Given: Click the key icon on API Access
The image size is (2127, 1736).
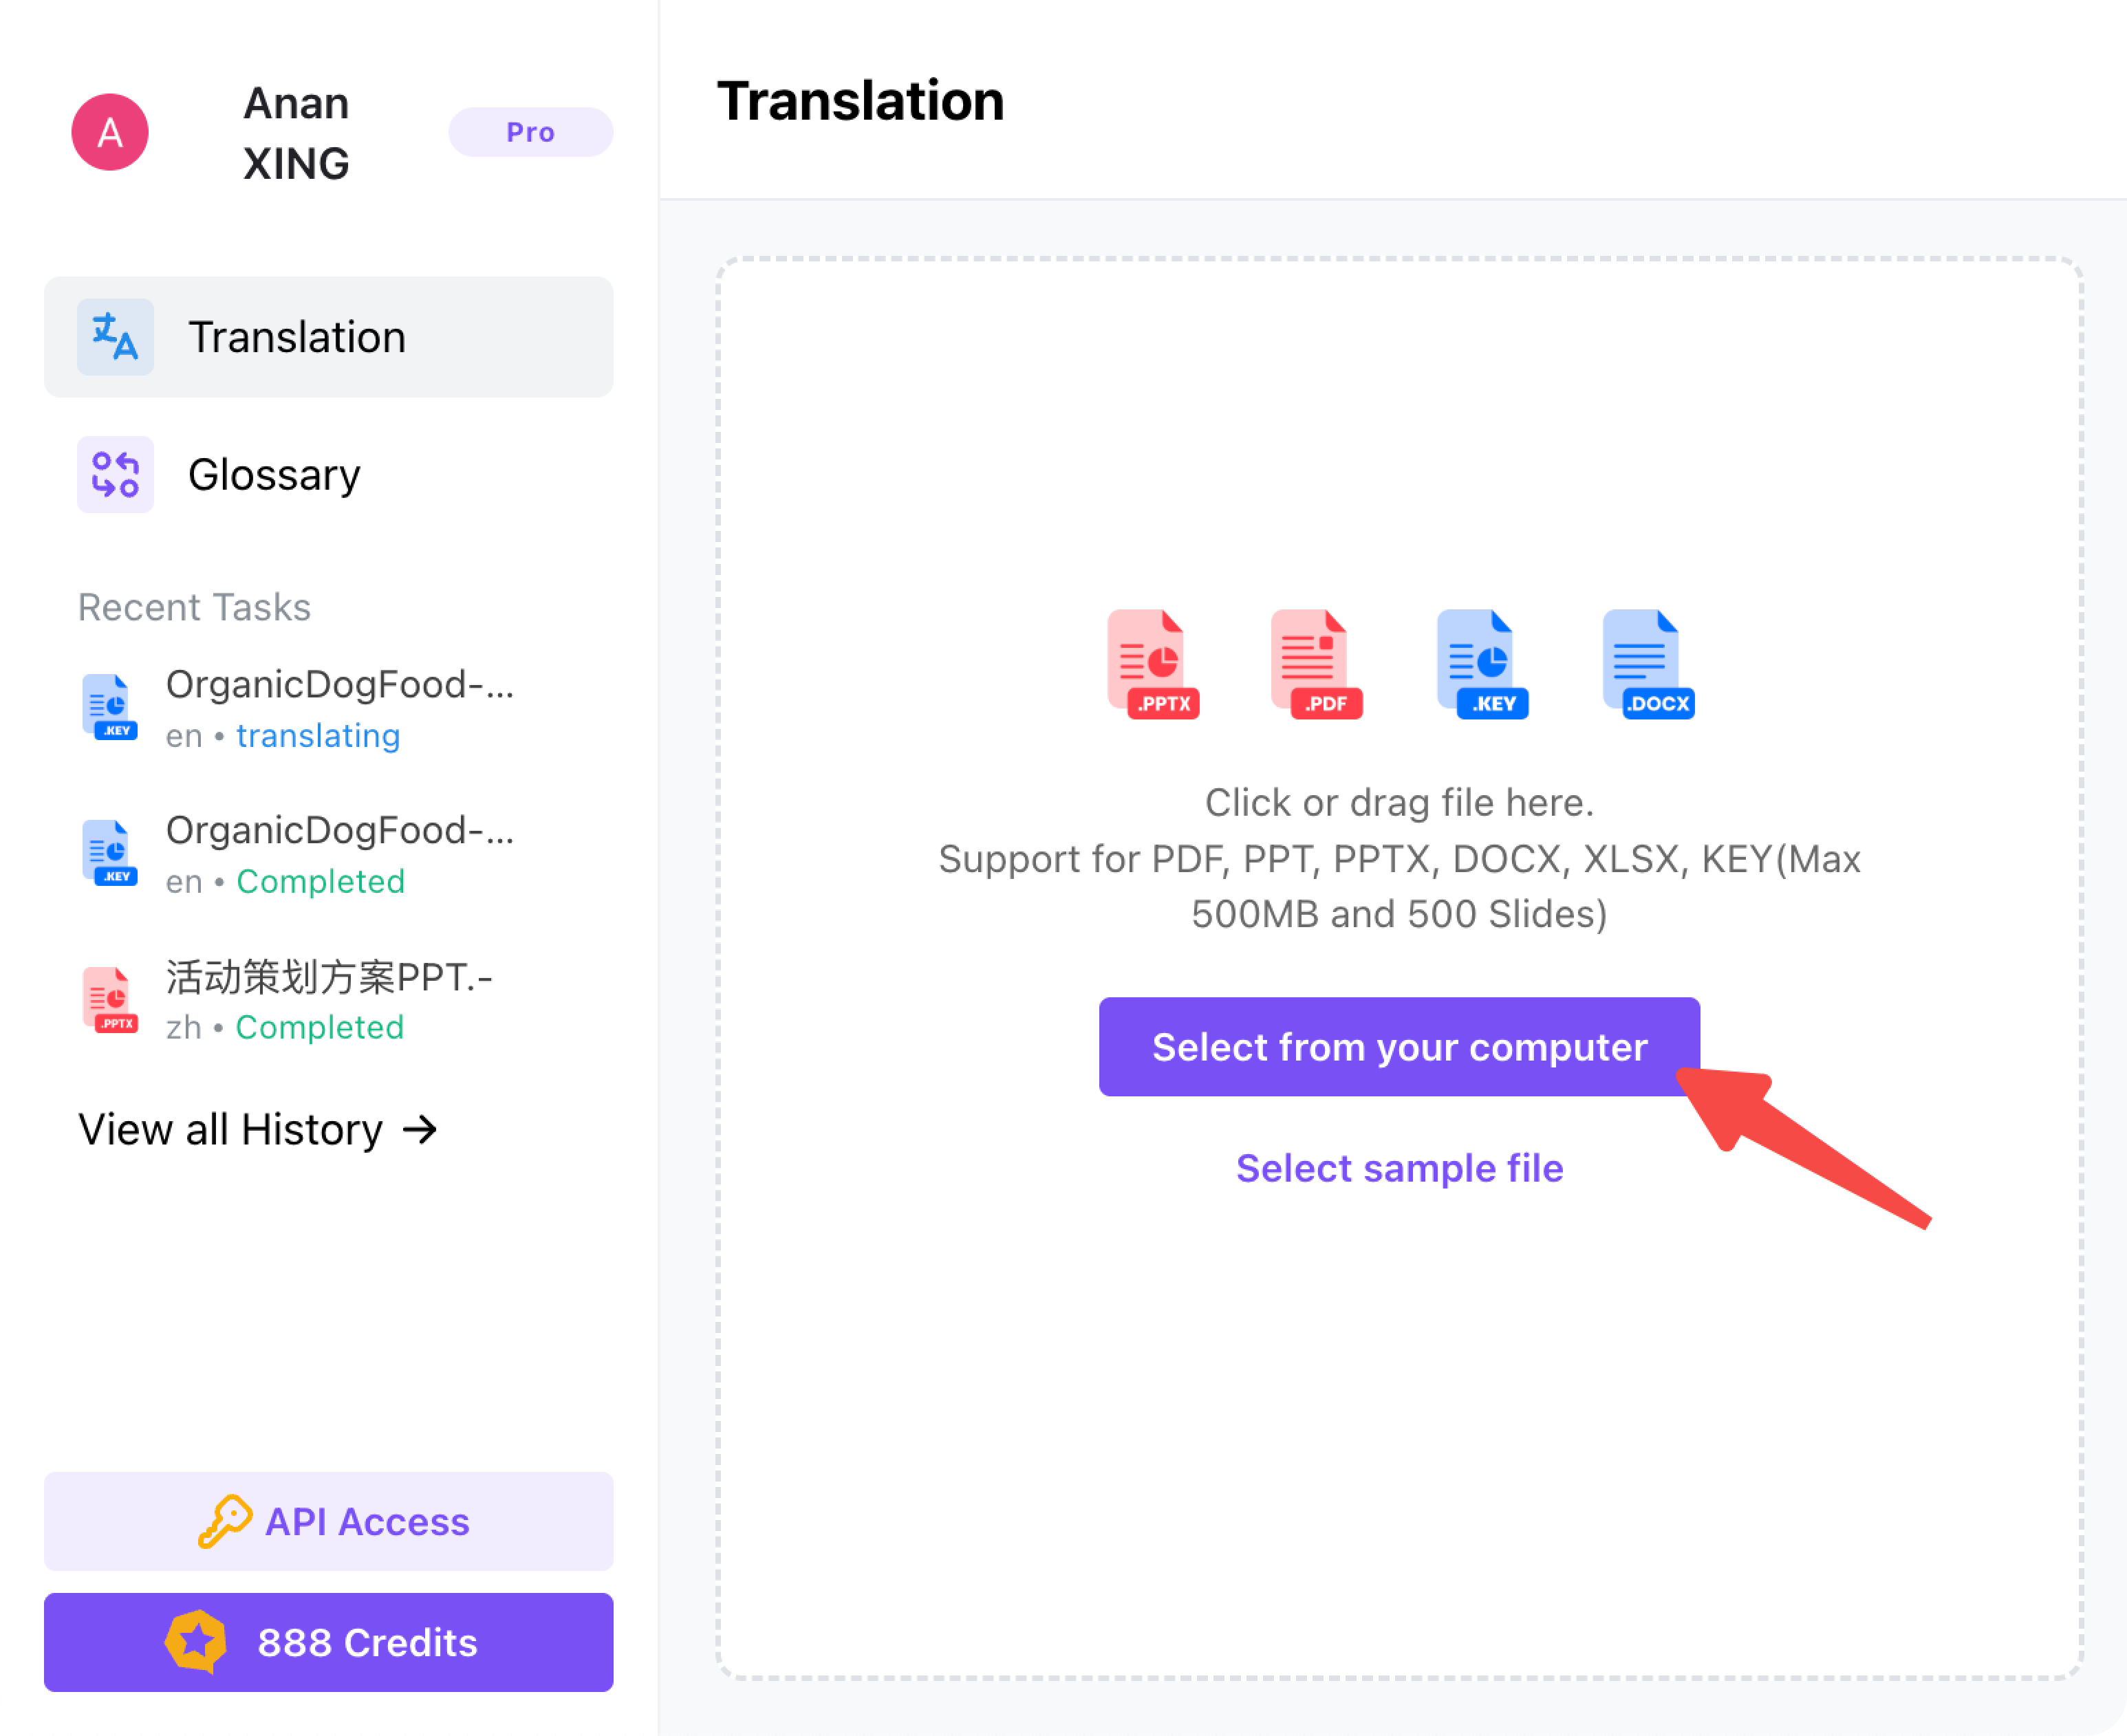Looking at the screenshot, I should point(224,1521).
